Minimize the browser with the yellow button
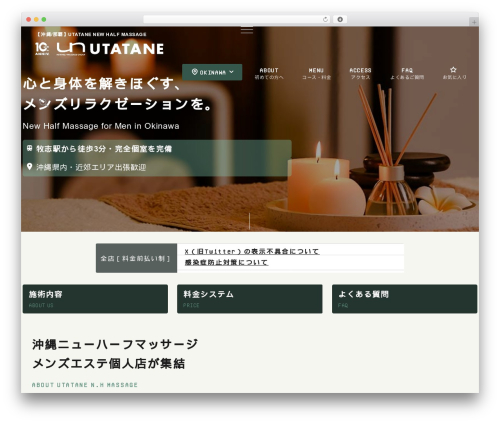Image resolution: width=500 pixels, height=423 pixels. point(36,19)
